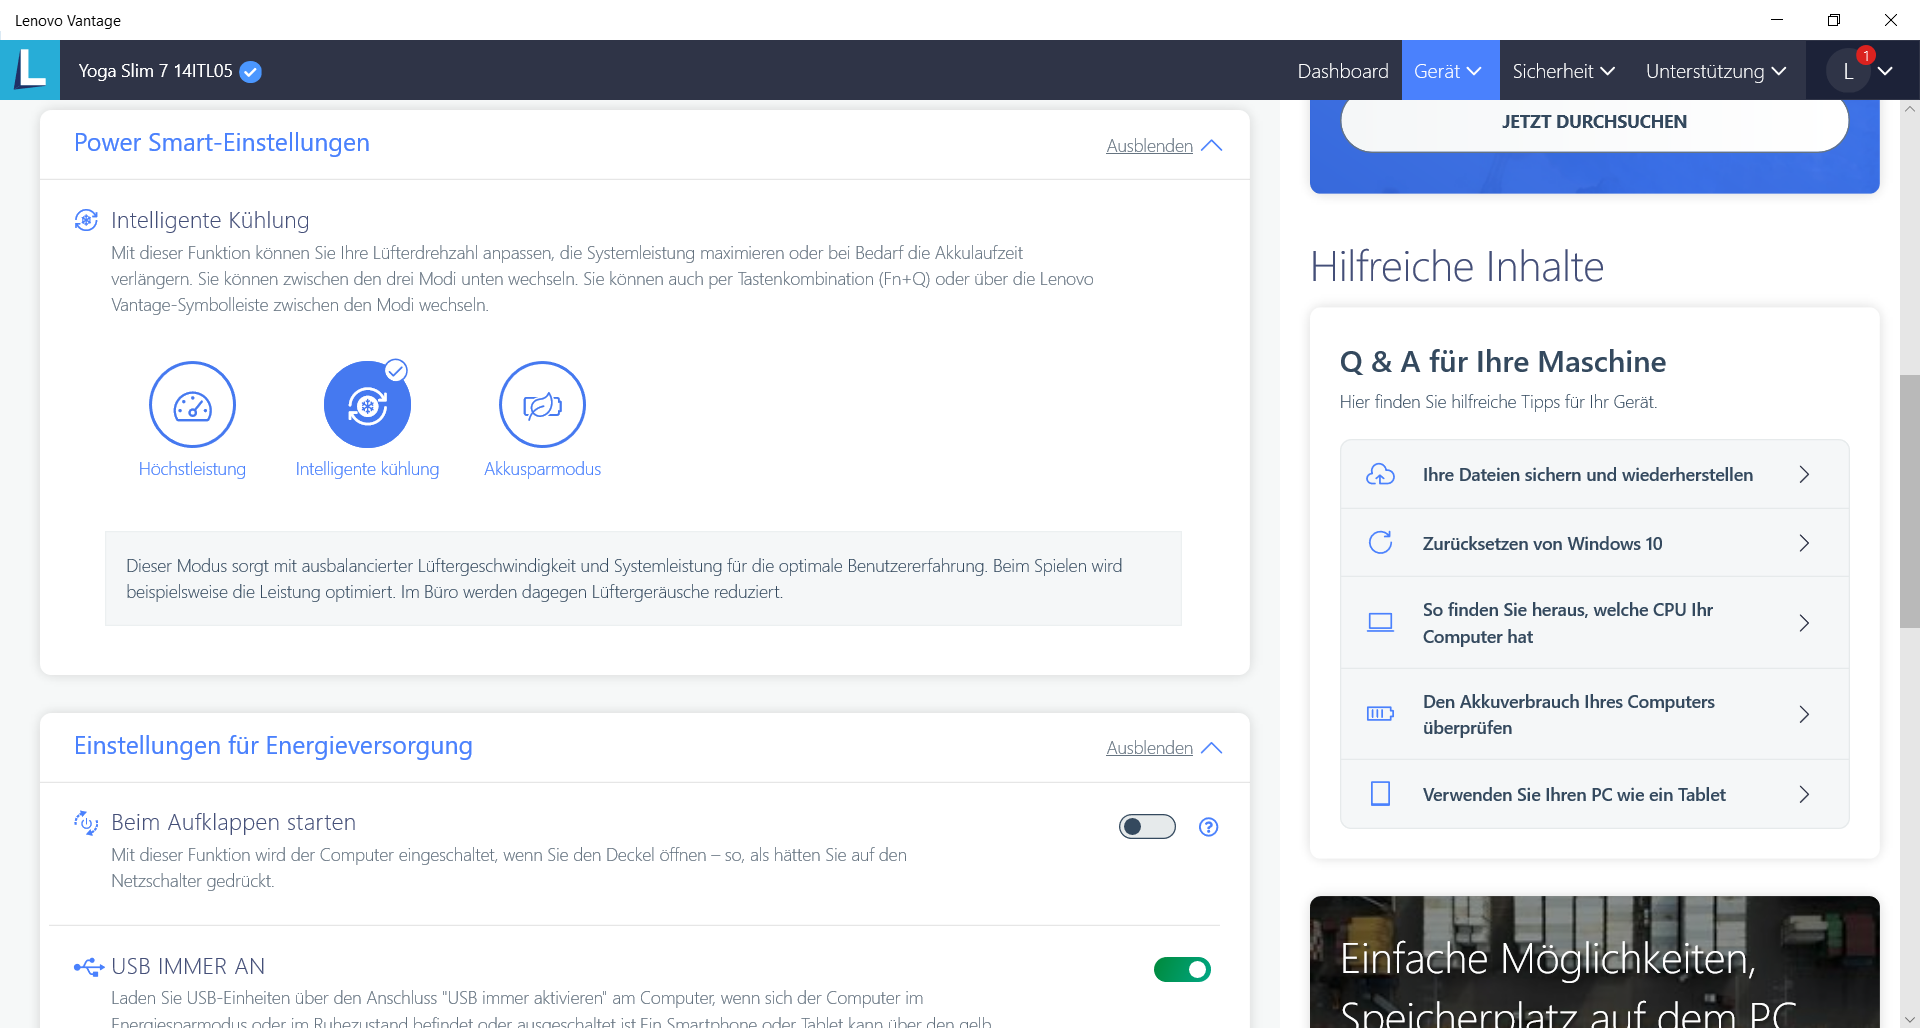Click the Intelligente kühlung label text
The image size is (1920, 1028).
(367, 469)
